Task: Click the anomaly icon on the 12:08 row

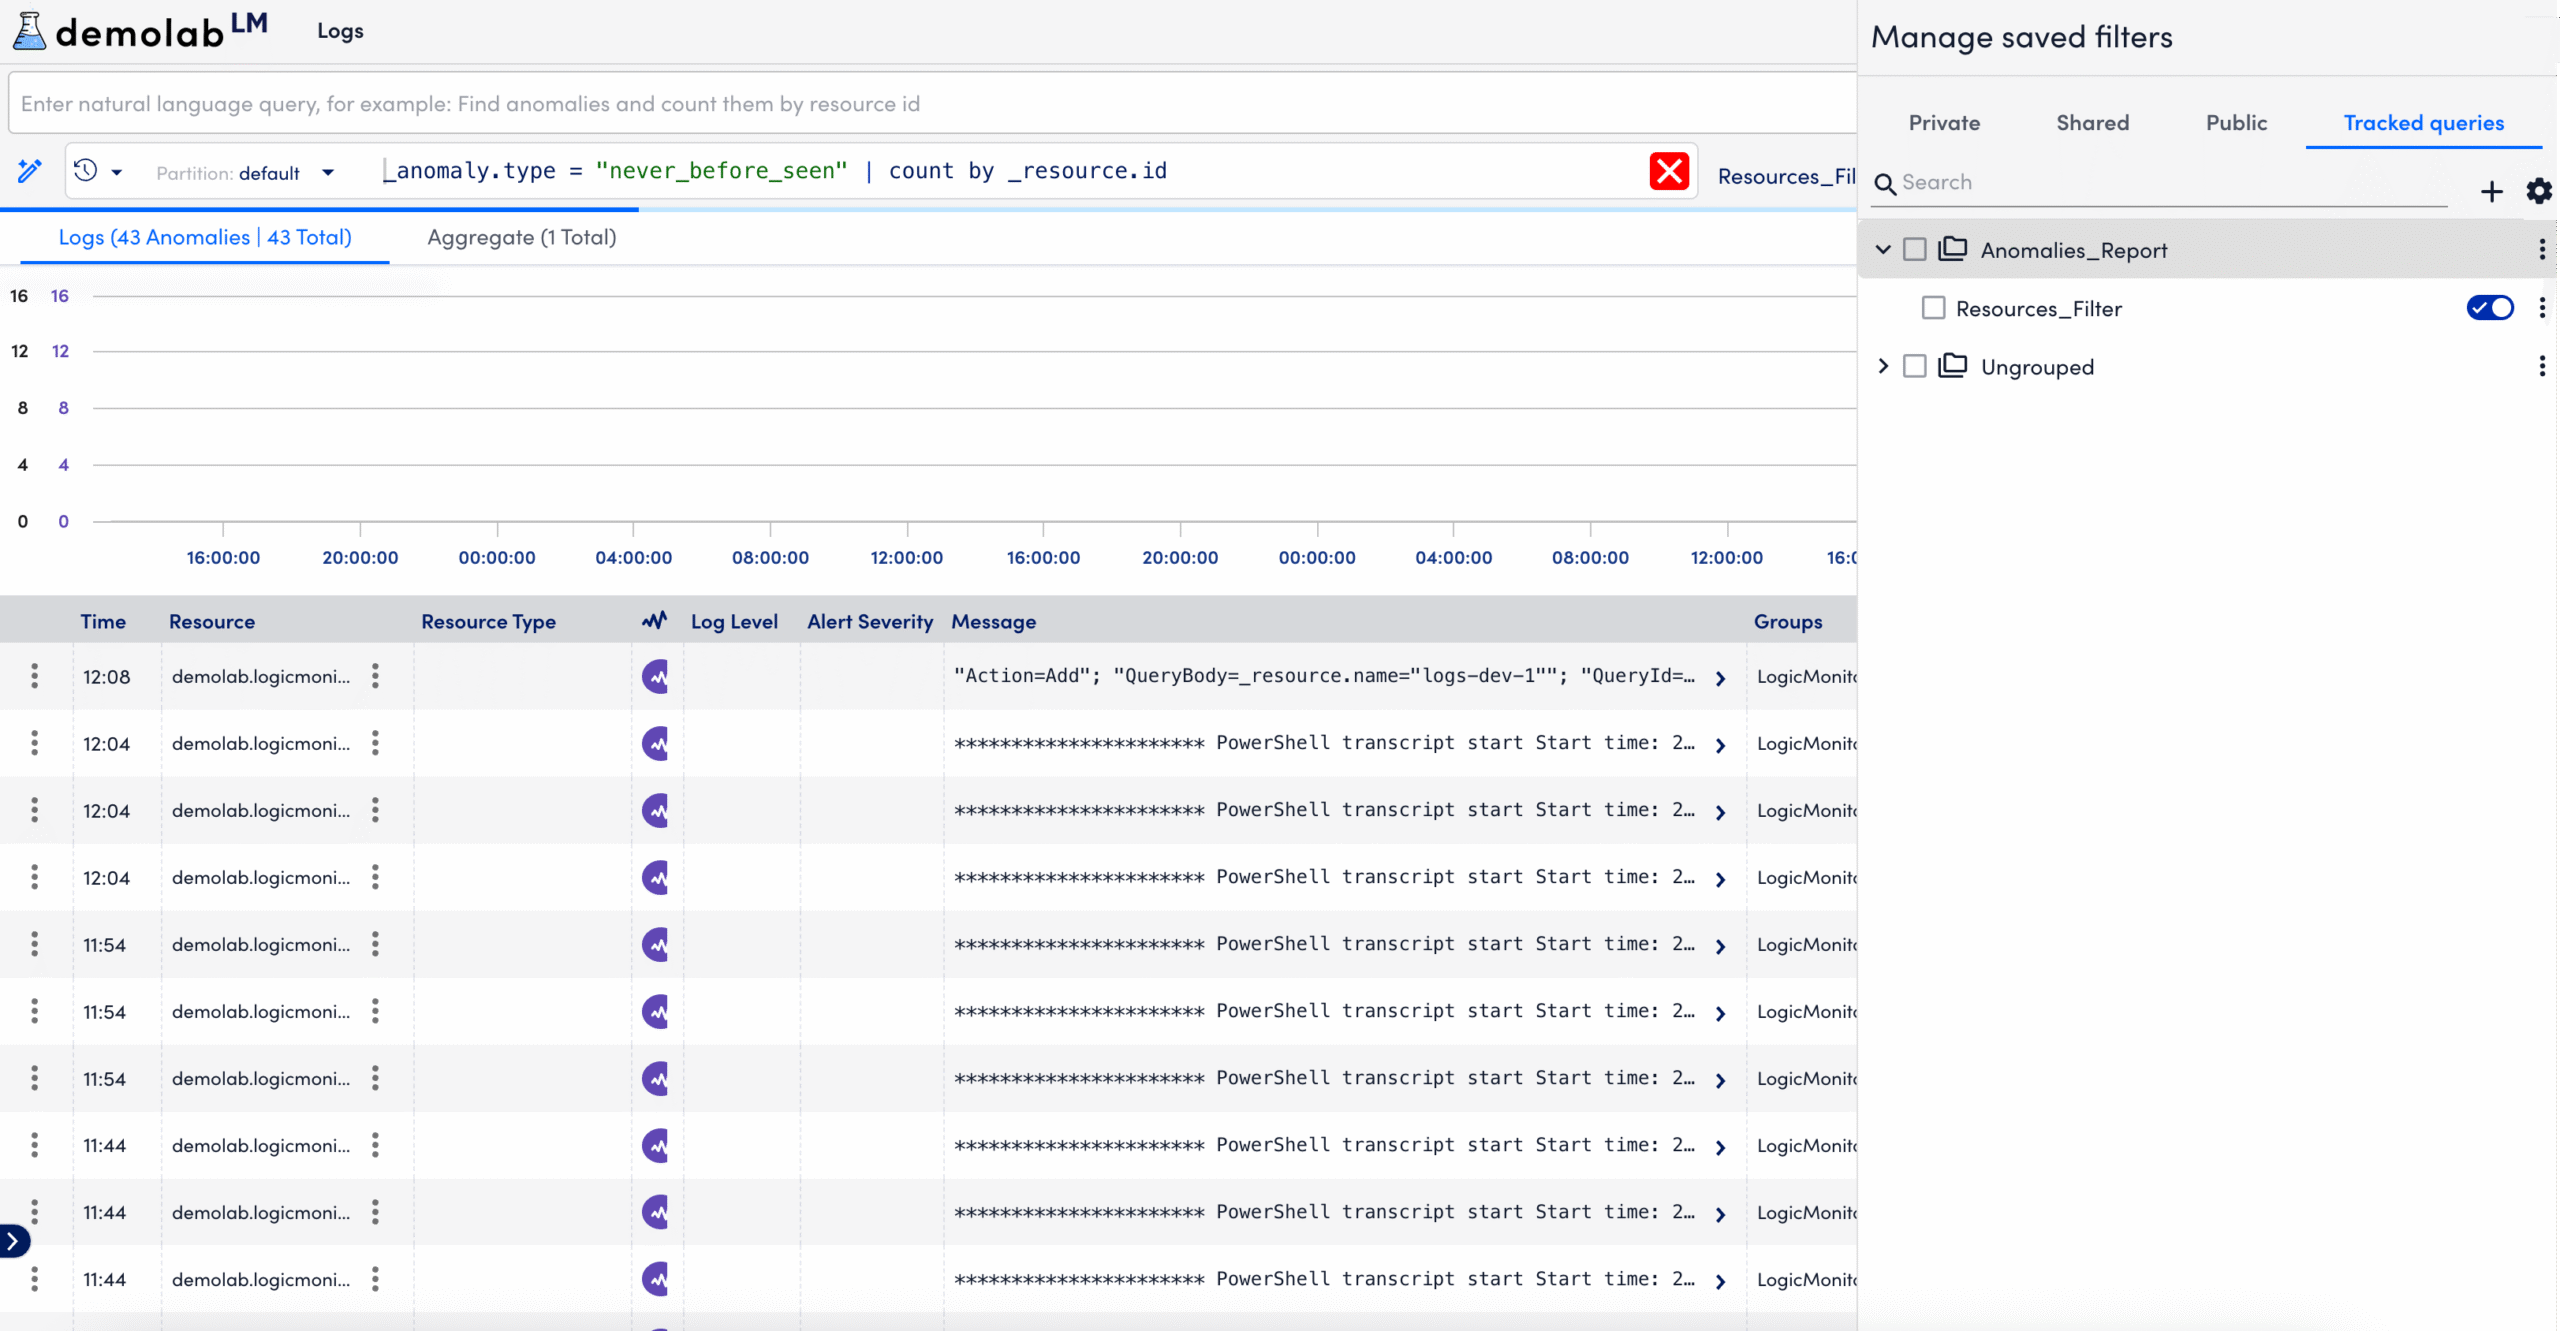Action: click(655, 676)
